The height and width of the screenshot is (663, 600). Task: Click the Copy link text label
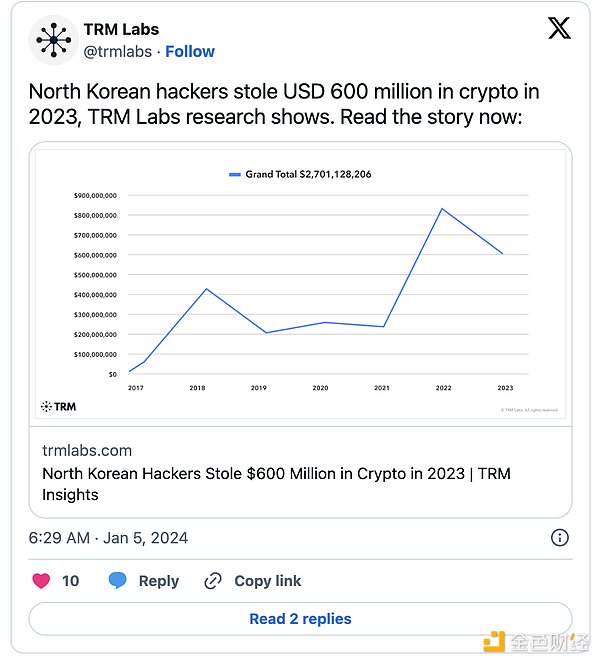[x=267, y=581]
